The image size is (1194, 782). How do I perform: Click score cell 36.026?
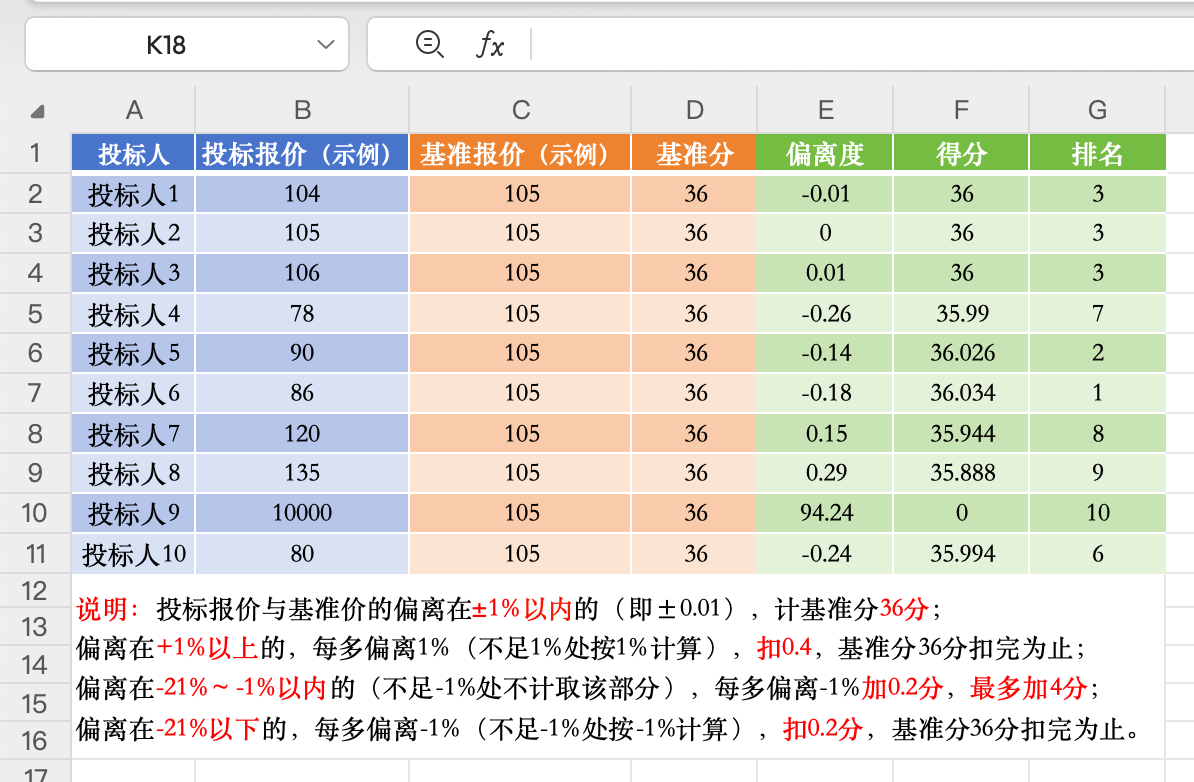pyautogui.click(x=961, y=353)
